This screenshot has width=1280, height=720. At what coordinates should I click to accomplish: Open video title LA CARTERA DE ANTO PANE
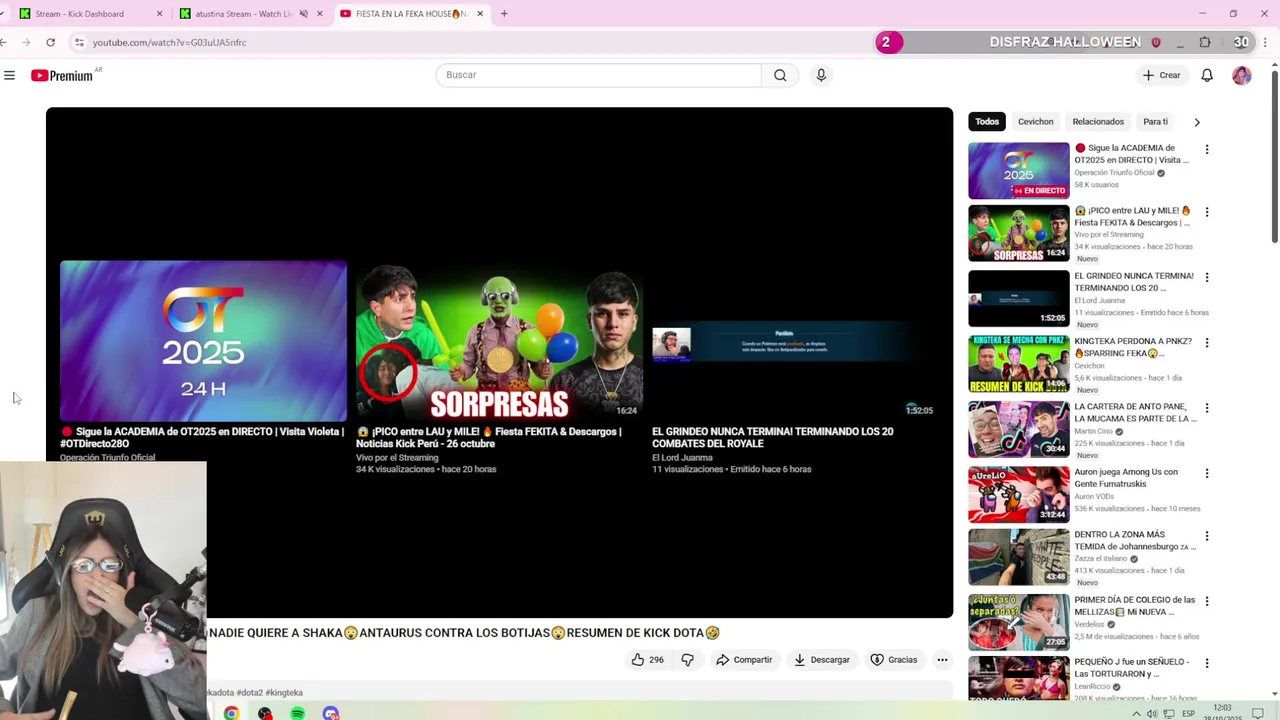click(x=1134, y=413)
